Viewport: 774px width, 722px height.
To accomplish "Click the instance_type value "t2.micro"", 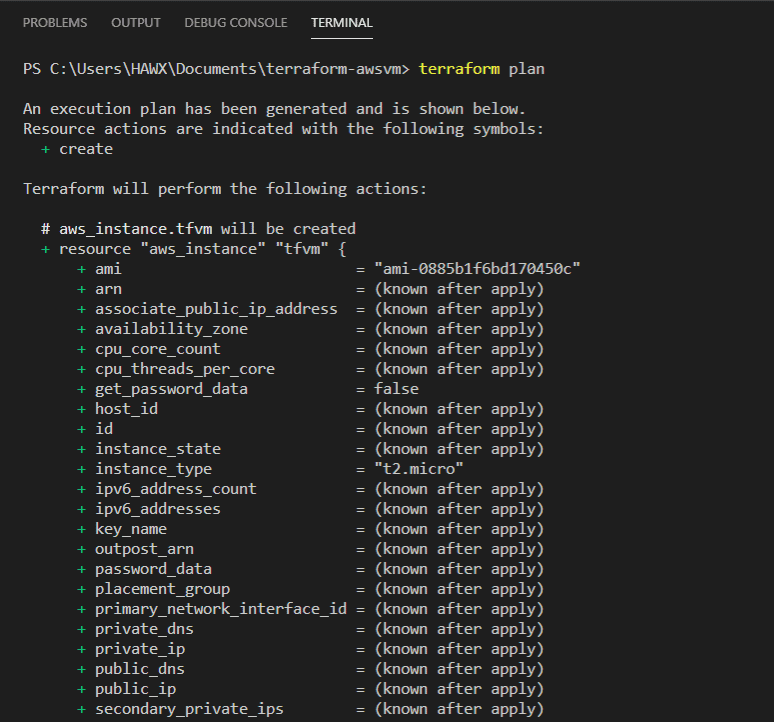I will (419, 469).
